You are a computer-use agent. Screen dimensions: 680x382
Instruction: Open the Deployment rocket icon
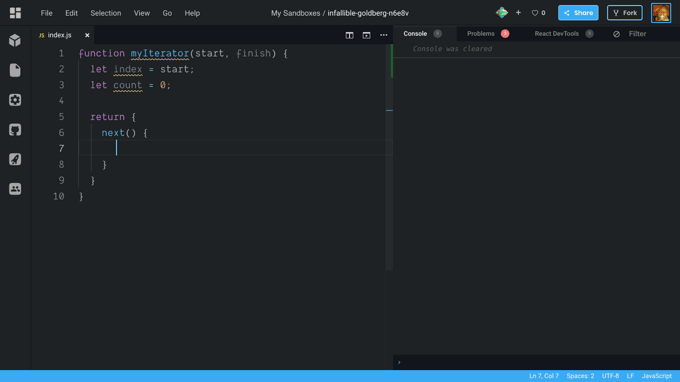15,159
